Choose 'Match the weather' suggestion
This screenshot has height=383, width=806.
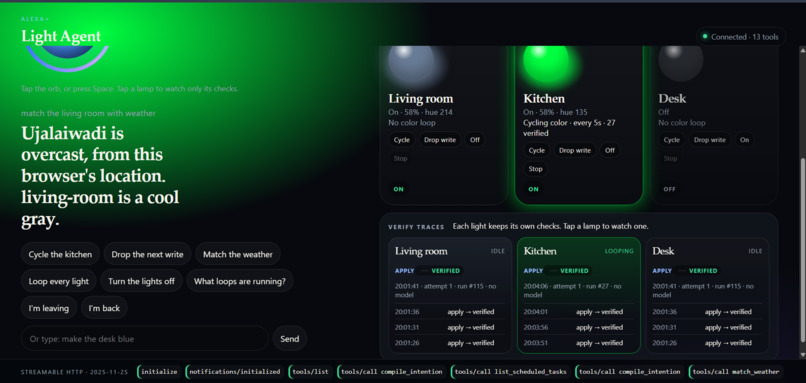pos(237,254)
